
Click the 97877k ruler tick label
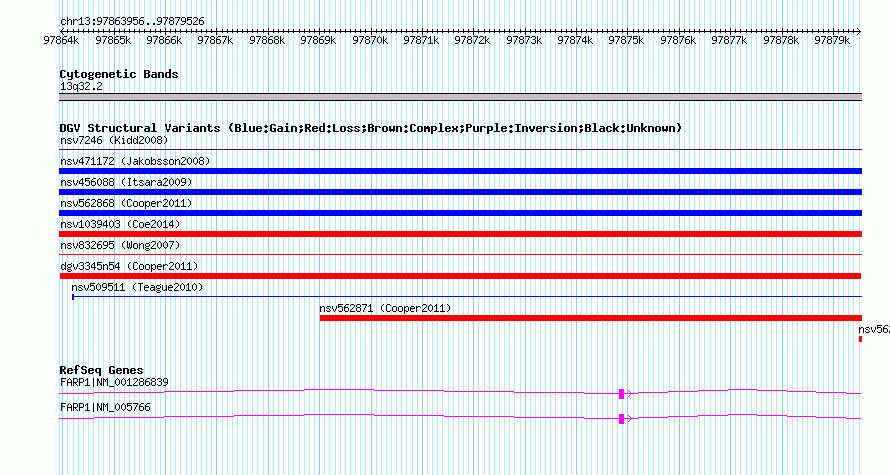pos(729,40)
